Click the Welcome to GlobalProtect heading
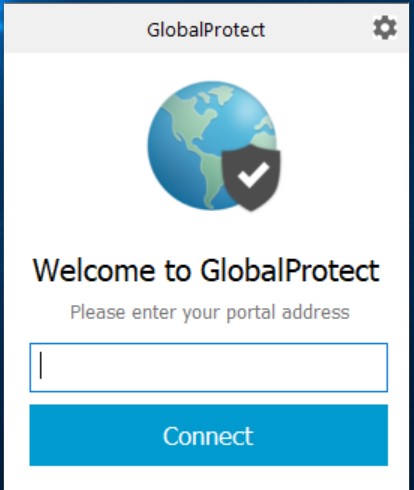414x490 pixels. pyautogui.click(x=206, y=271)
